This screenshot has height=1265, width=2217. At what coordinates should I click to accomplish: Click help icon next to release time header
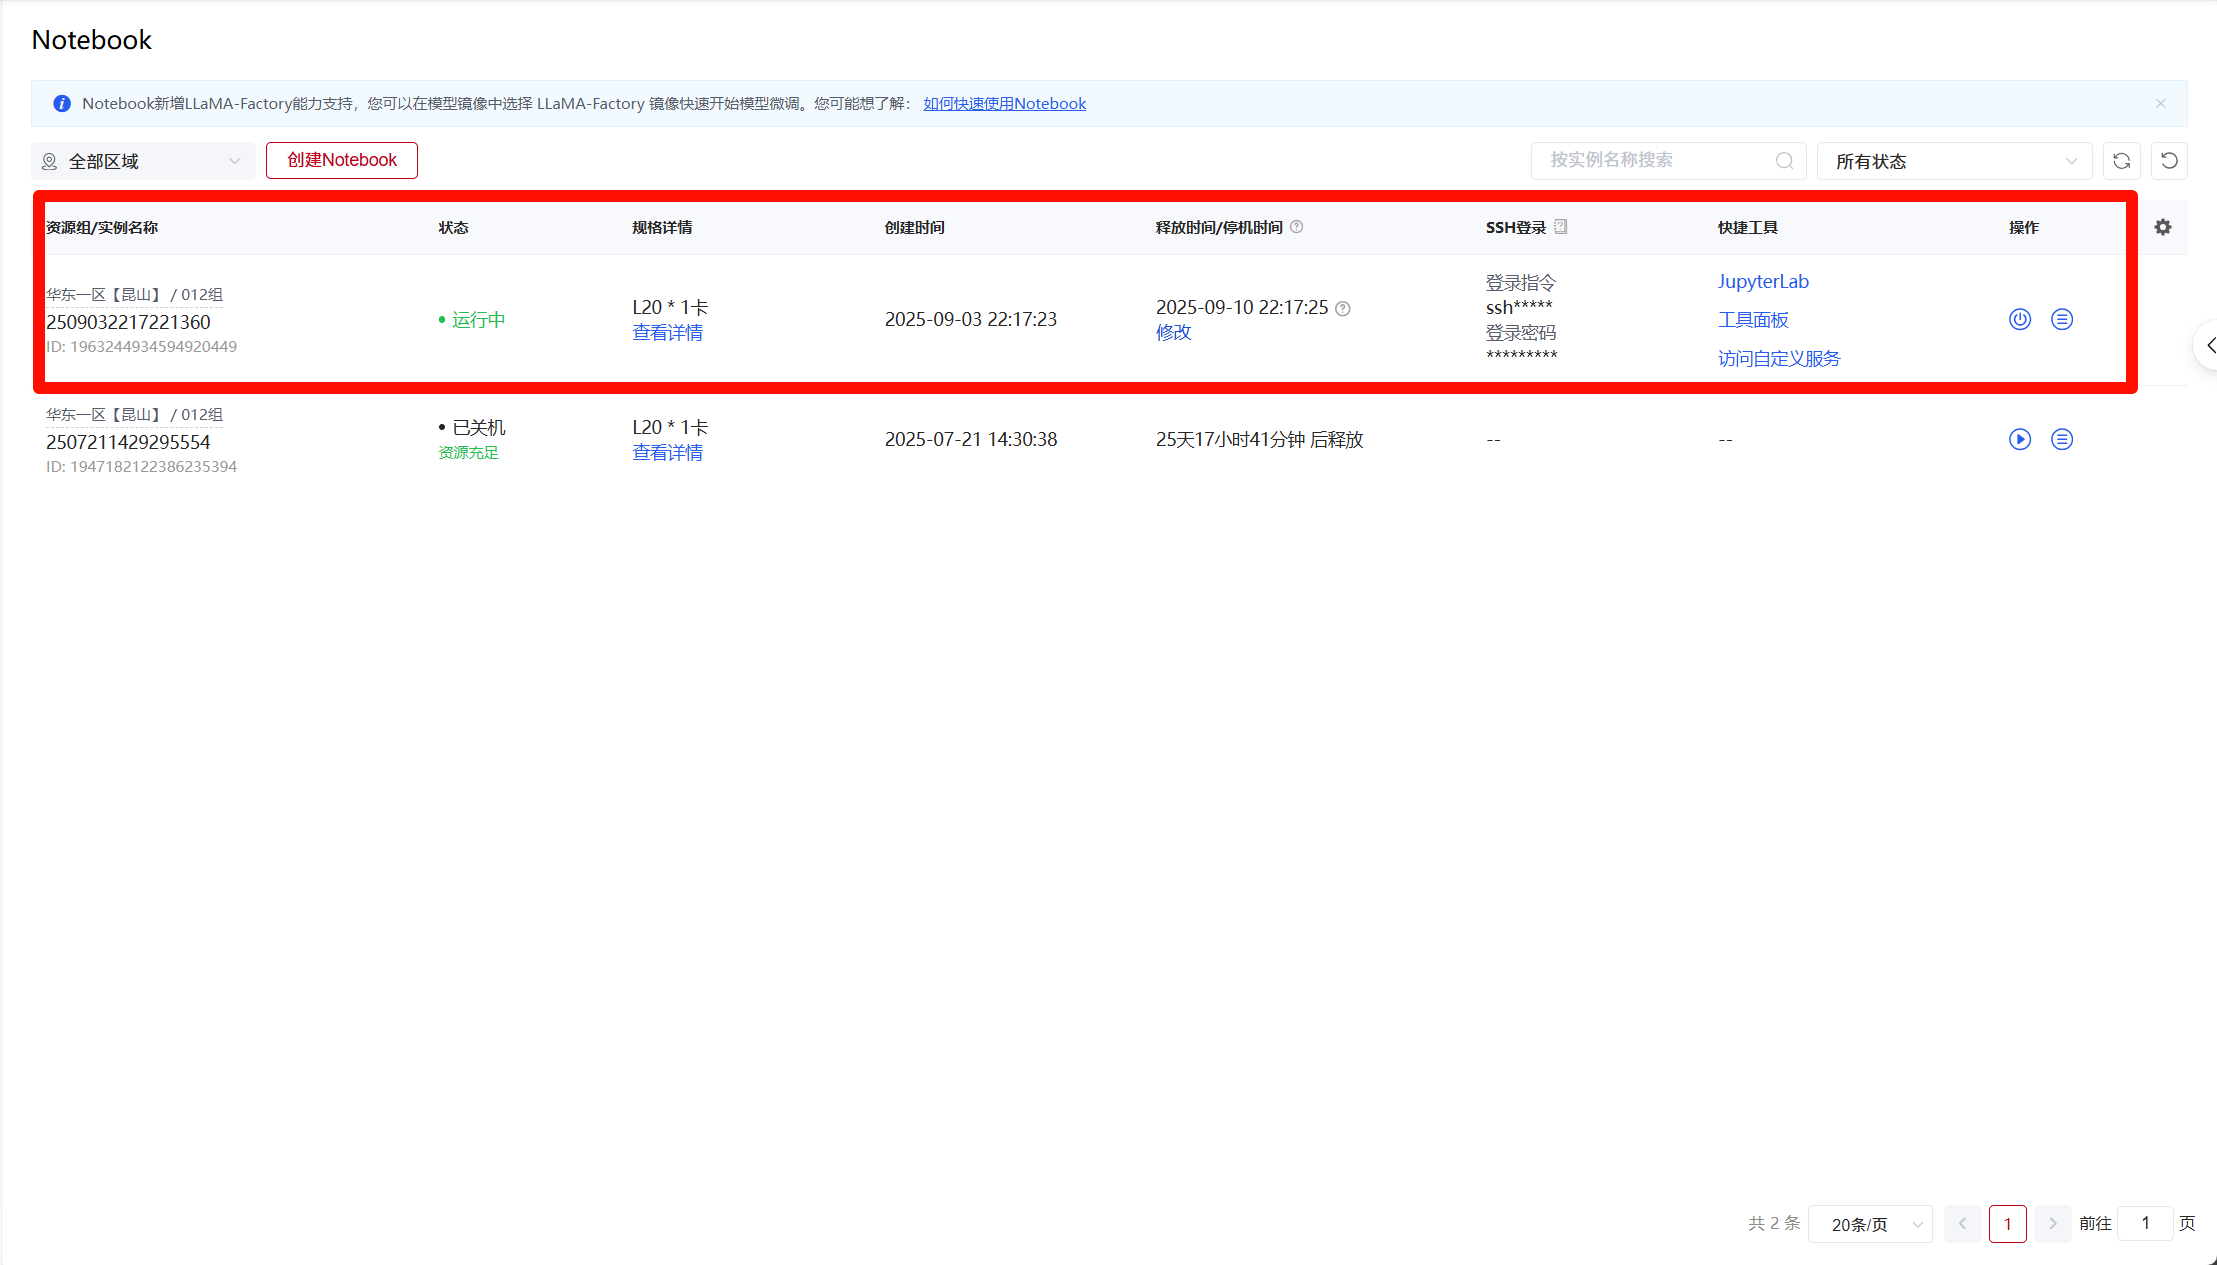point(1296,227)
